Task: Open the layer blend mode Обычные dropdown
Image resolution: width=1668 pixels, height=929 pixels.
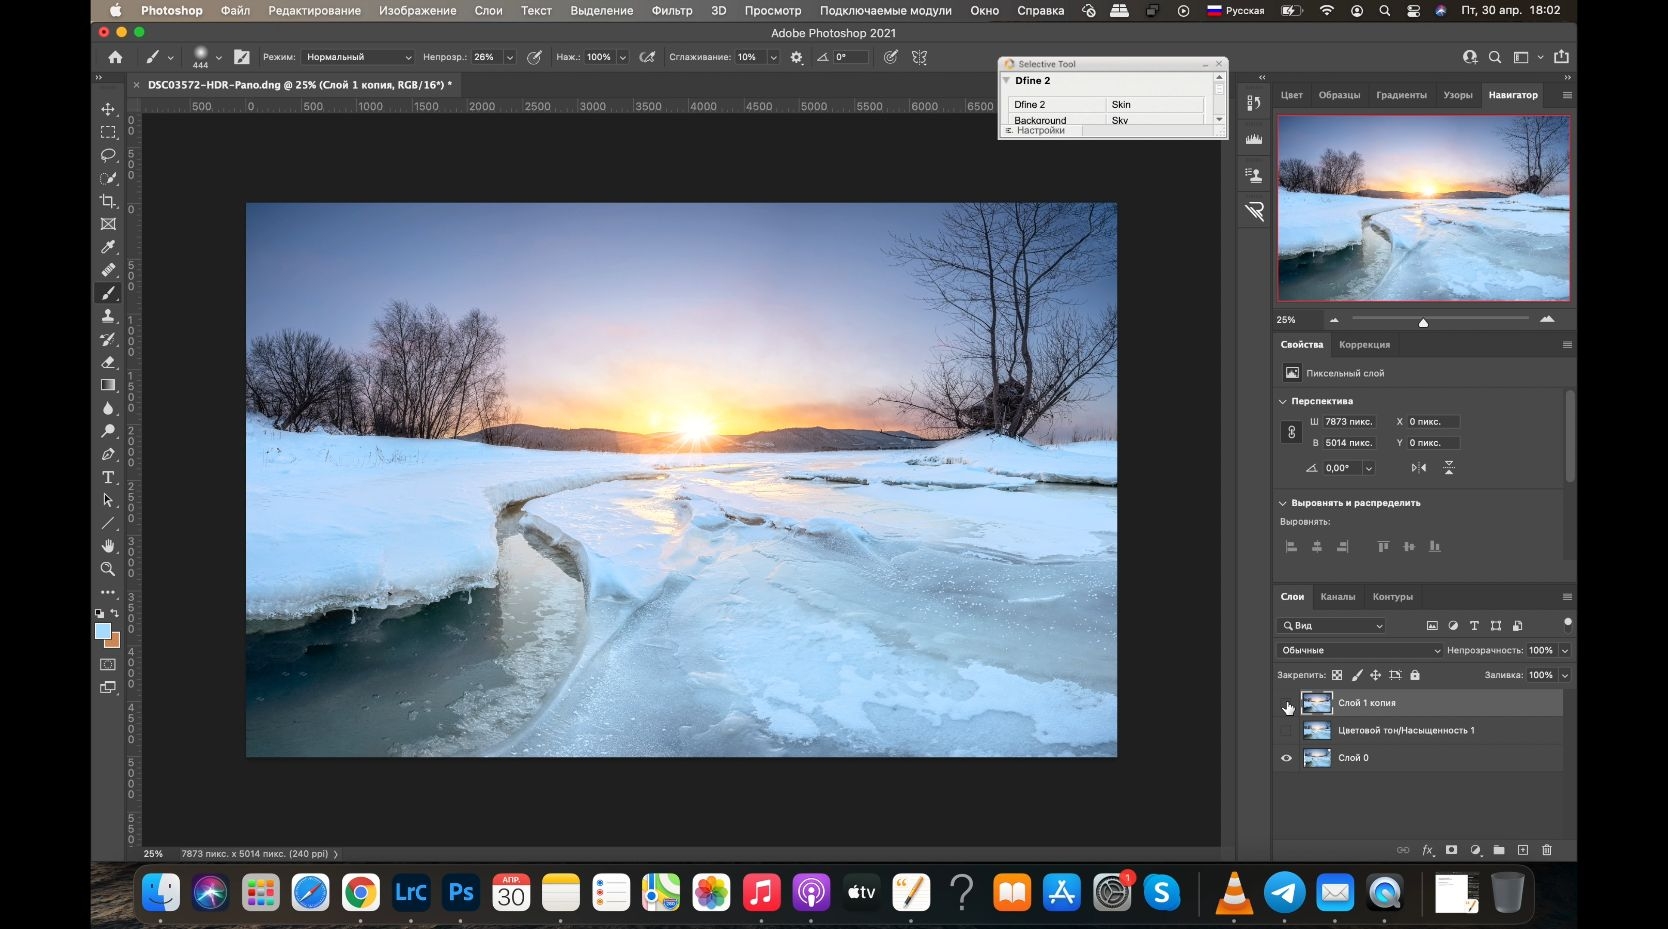Action: [1360, 650]
